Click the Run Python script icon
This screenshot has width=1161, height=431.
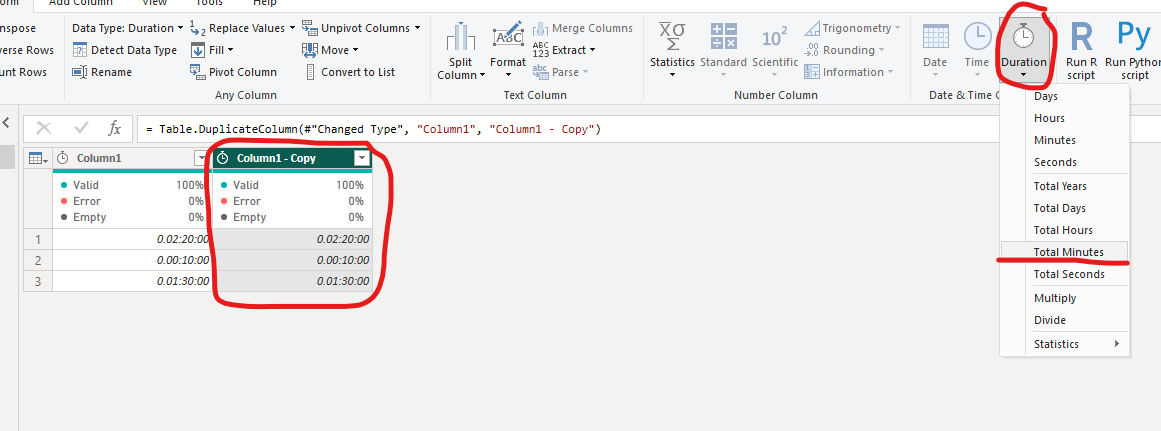coord(1133,49)
